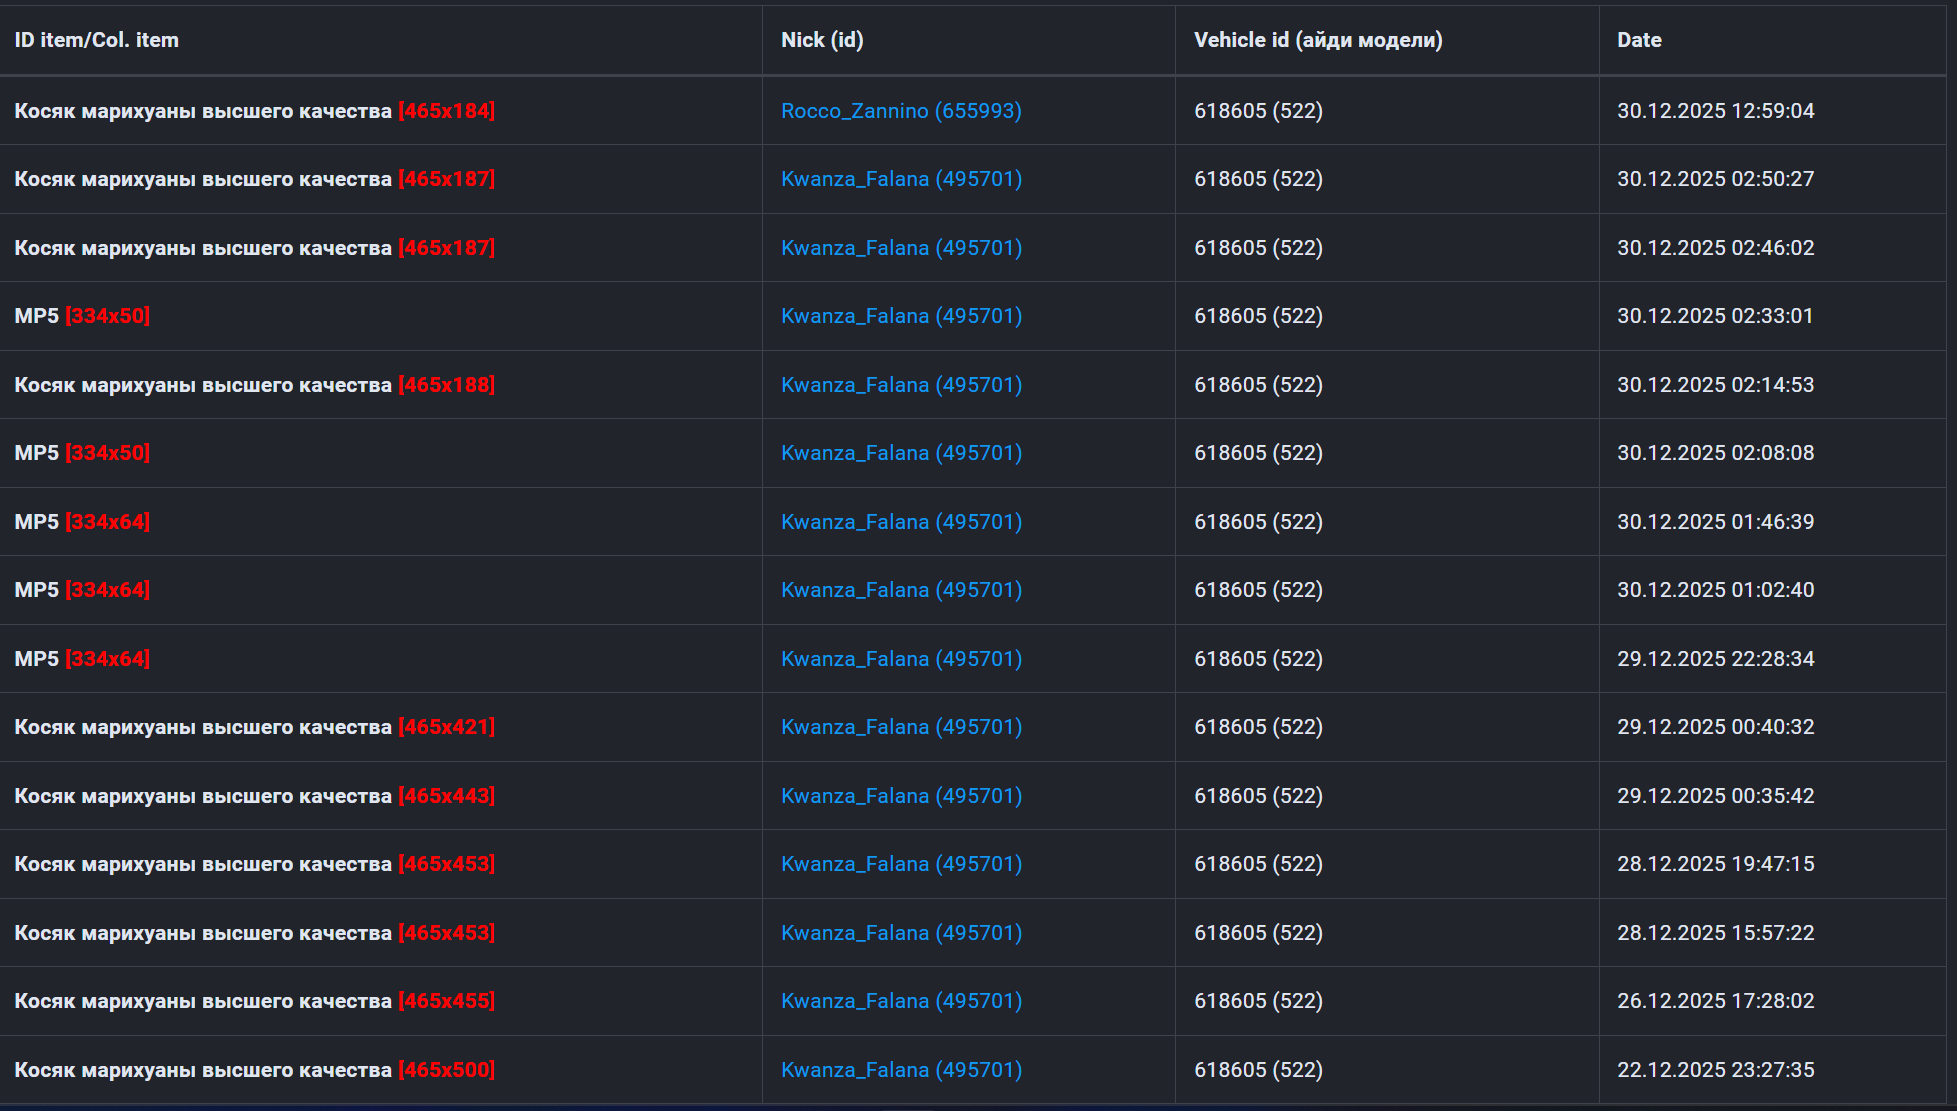Click the [465x455] item code
The height and width of the screenshot is (1111, 1957).
point(446,1001)
